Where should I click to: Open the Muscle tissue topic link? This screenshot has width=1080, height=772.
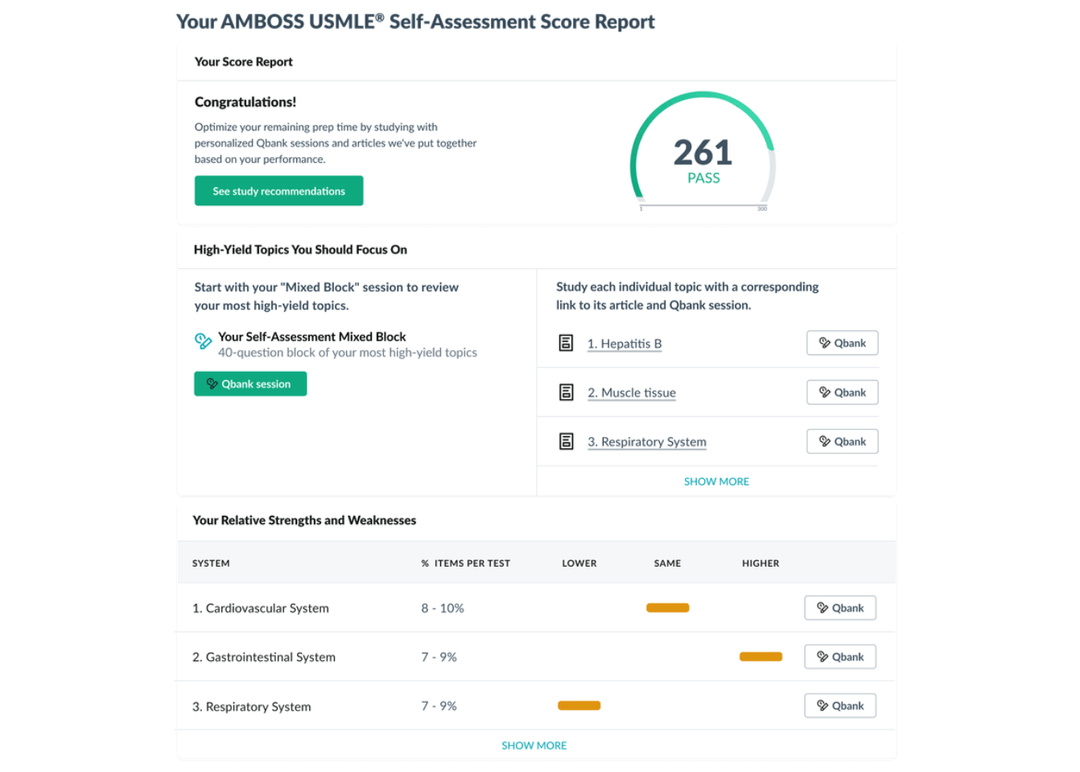coord(631,392)
